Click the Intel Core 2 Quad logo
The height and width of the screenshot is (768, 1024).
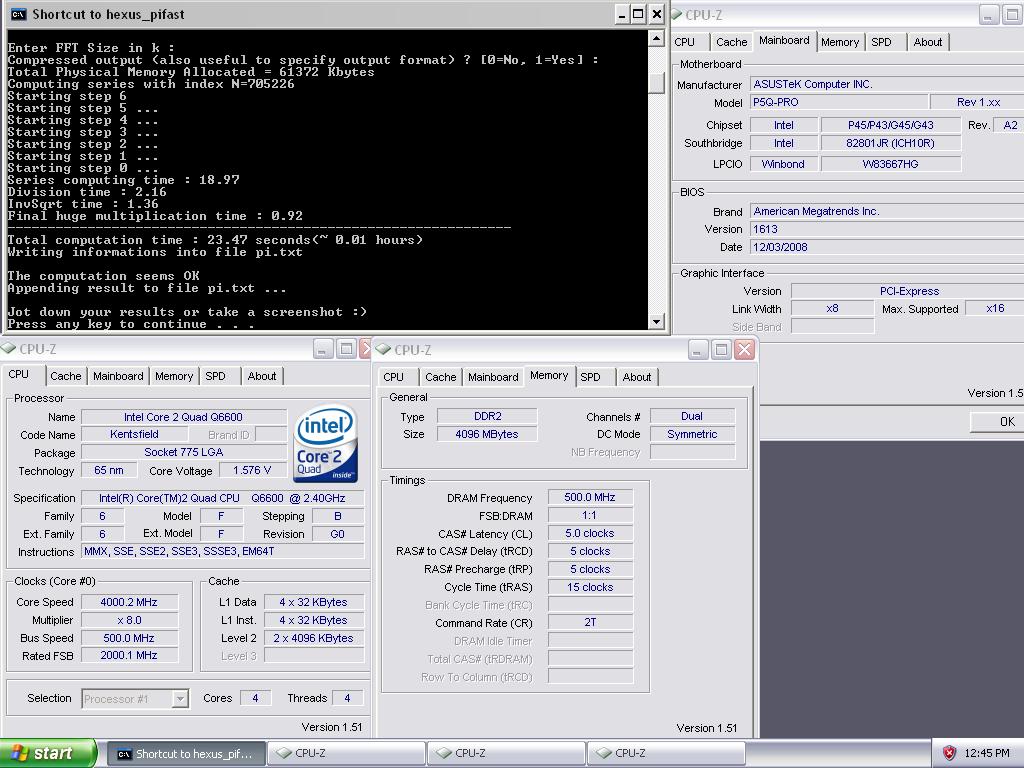pos(326,443)
